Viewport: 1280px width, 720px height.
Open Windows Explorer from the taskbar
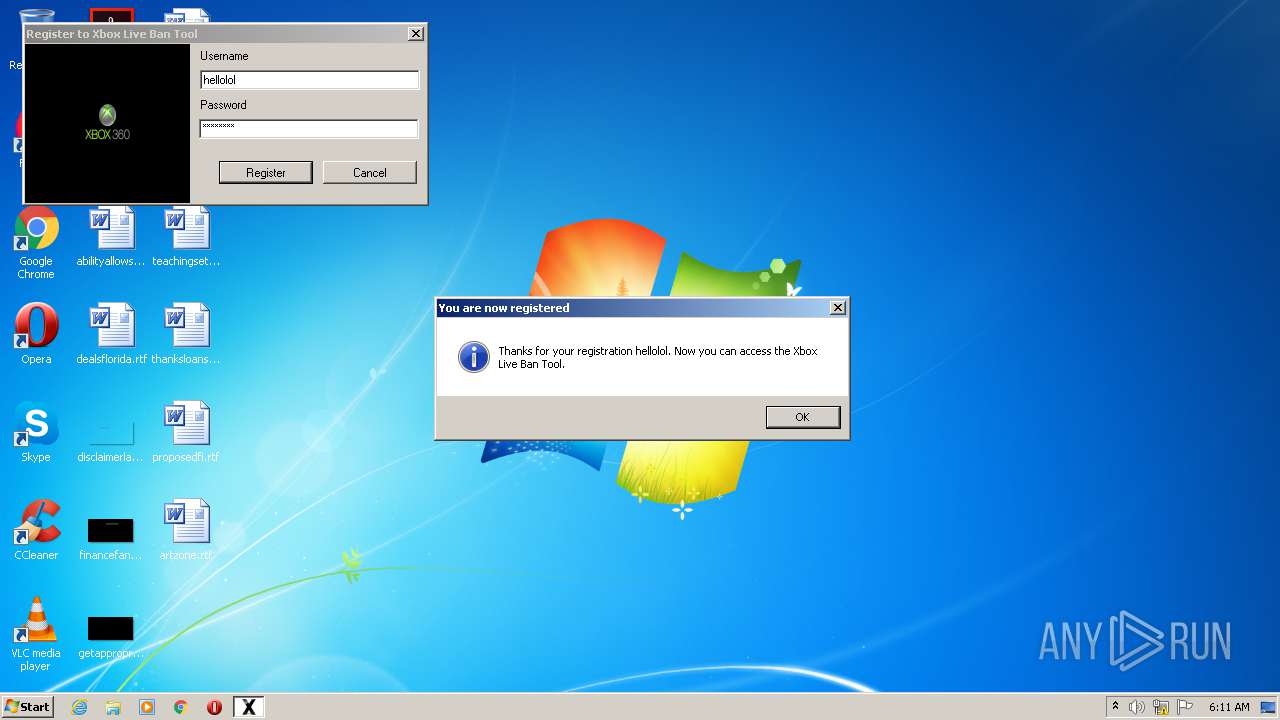pos(113,707)
